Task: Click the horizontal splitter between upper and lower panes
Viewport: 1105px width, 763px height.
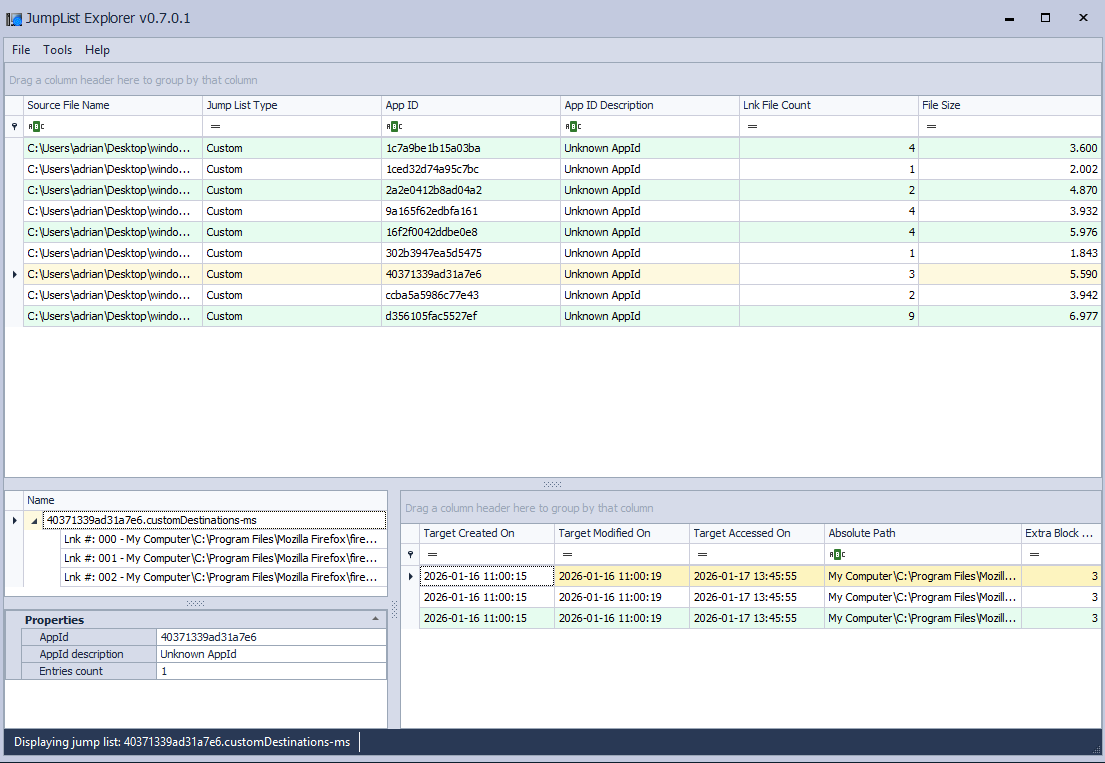Action: pos(552,484)
